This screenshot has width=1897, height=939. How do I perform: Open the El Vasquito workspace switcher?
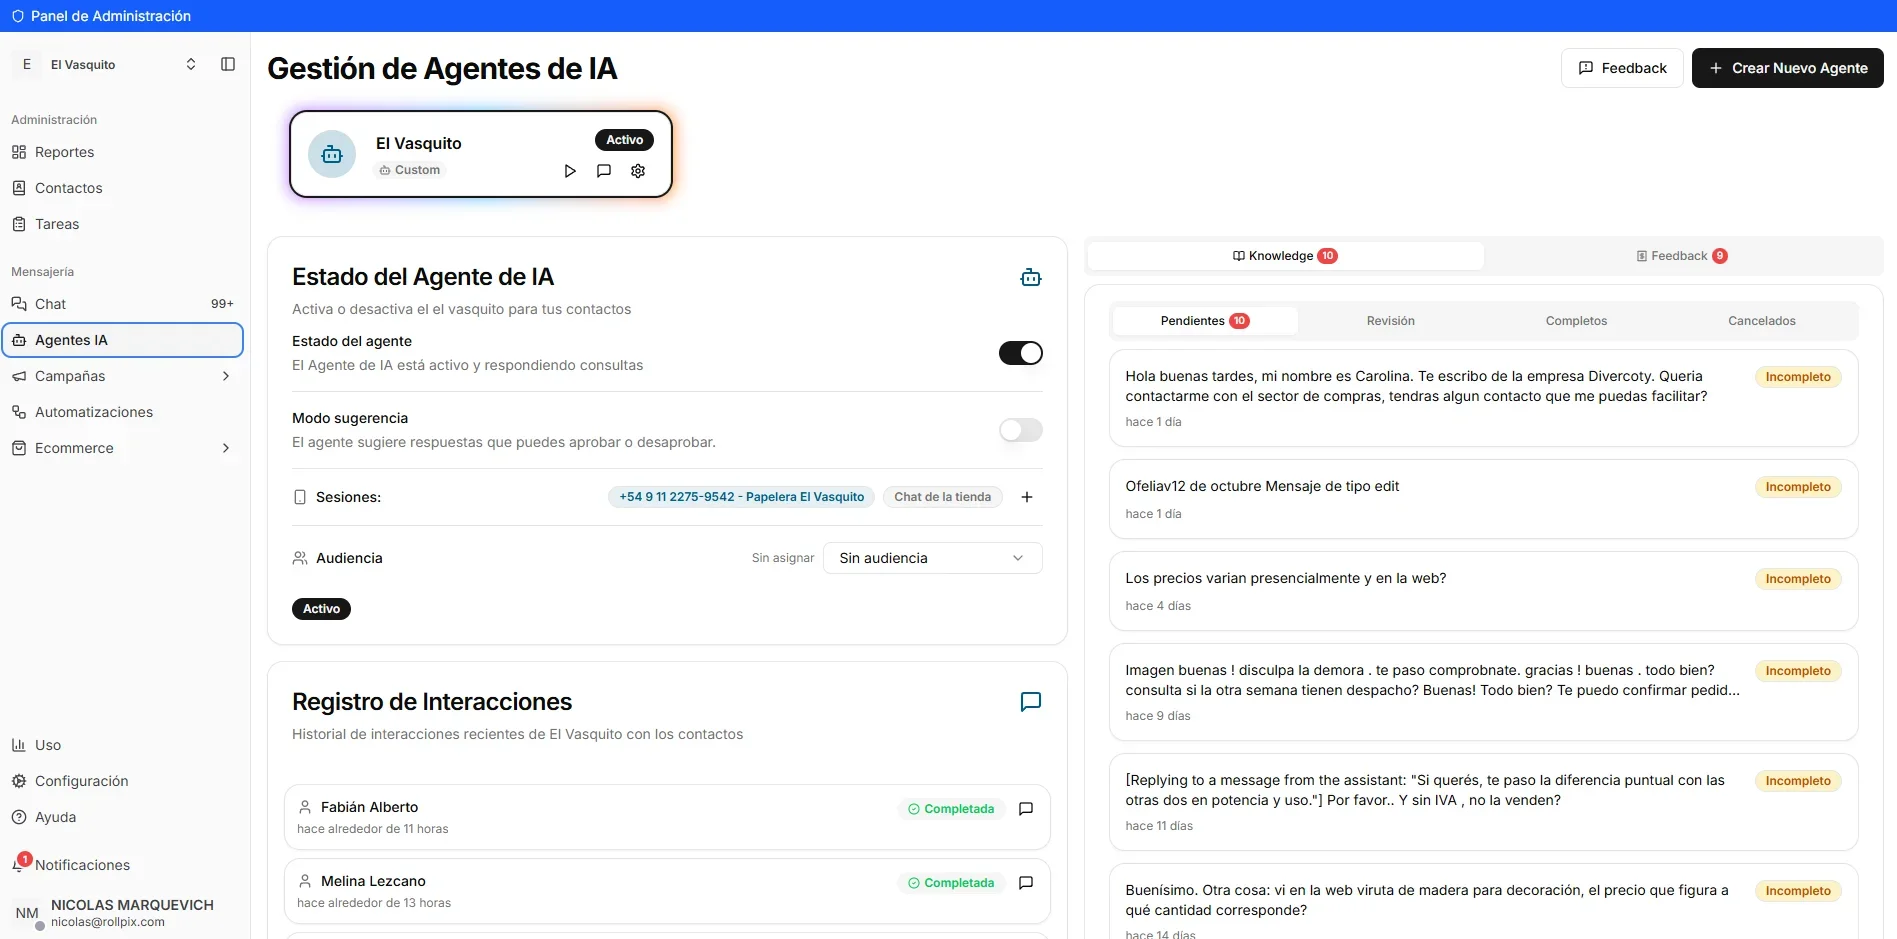click(107, 64)
